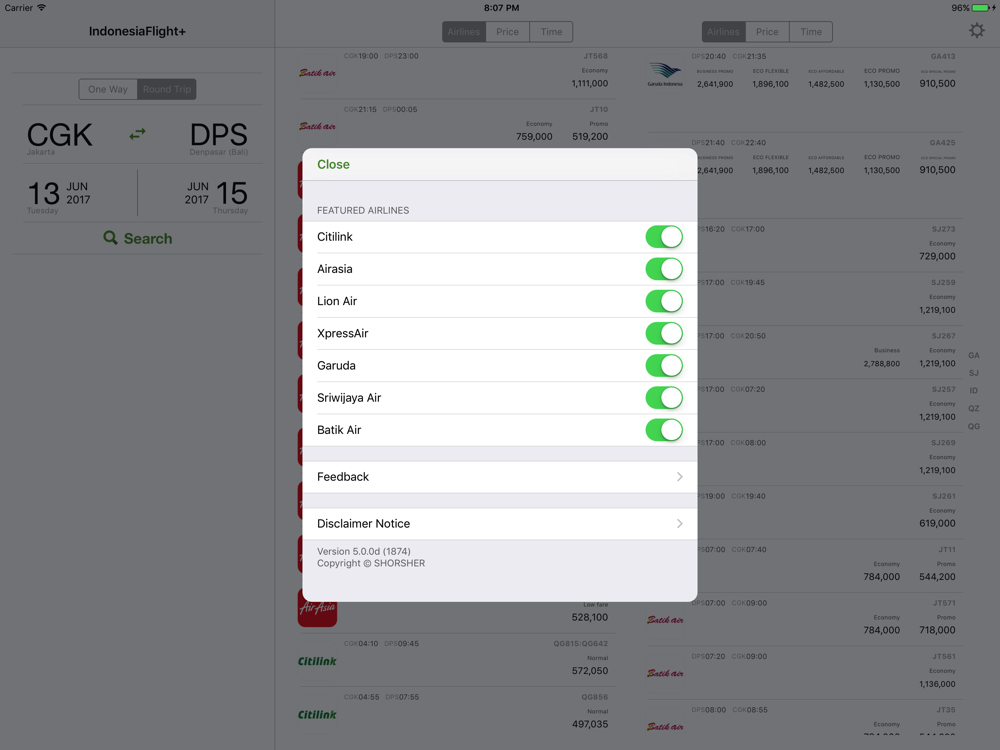Tap the Batik Air logo for flight JT10
Image resolution: width=1000 pixels, height=750 pixels.
click(x=318, y=126)
